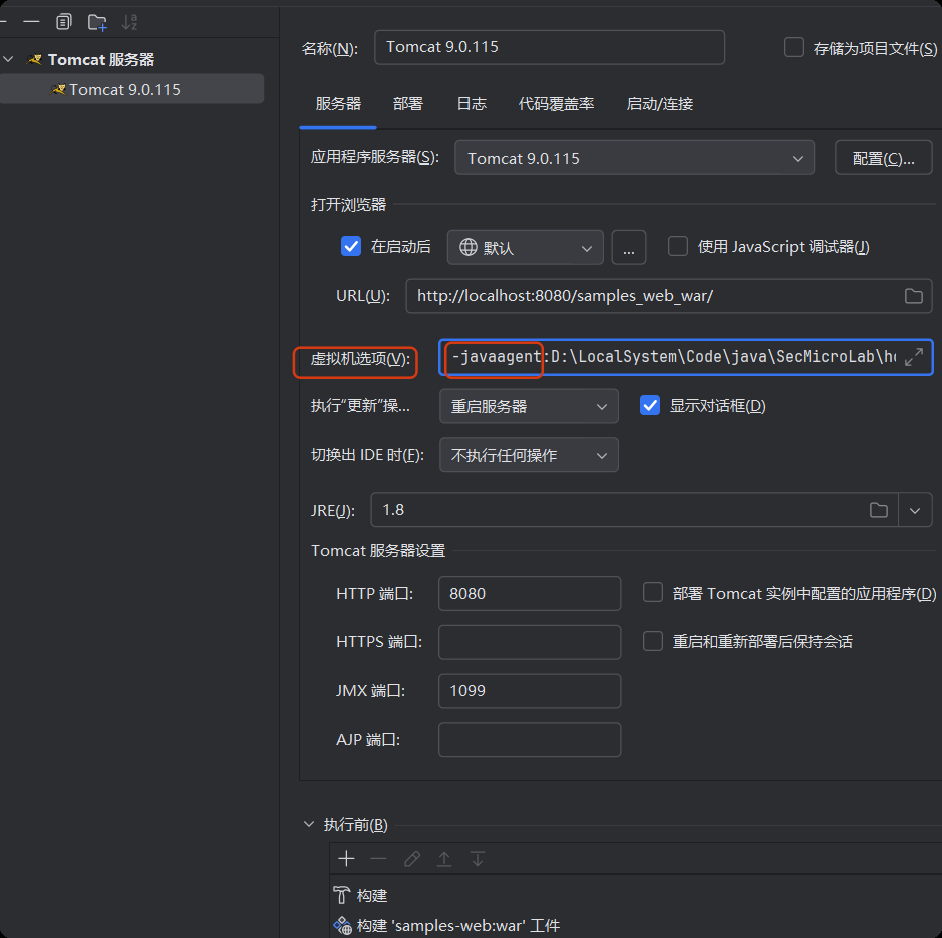This screenshot has width=942, height=938.
Task: Copy the selected run configuration
Action: click(x=64, y=22)
